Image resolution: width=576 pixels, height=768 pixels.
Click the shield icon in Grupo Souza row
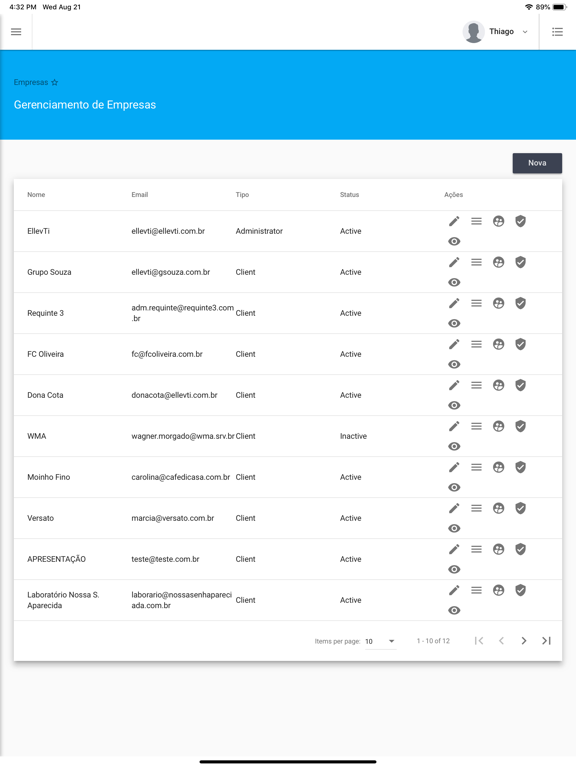pyautogui.click(x=520, y=263)
